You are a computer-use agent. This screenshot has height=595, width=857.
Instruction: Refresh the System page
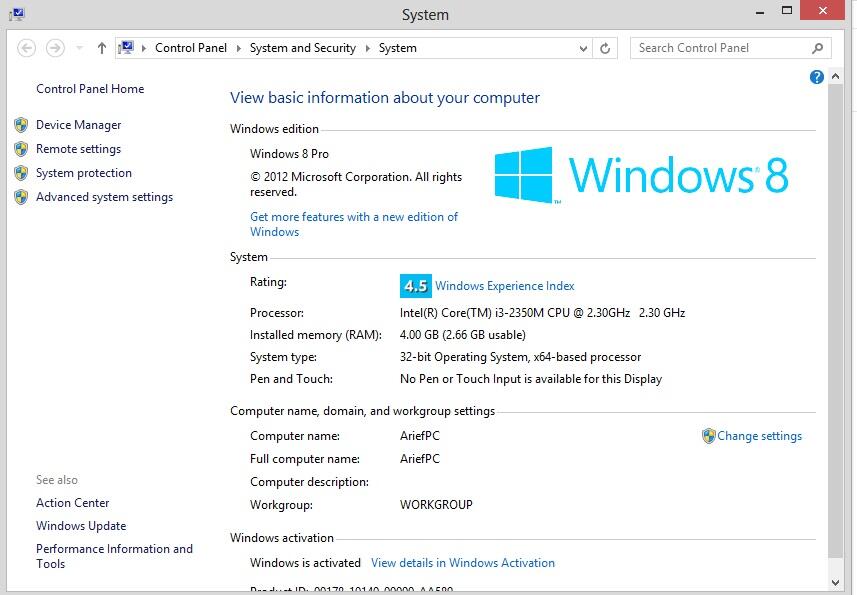[605, 49]
